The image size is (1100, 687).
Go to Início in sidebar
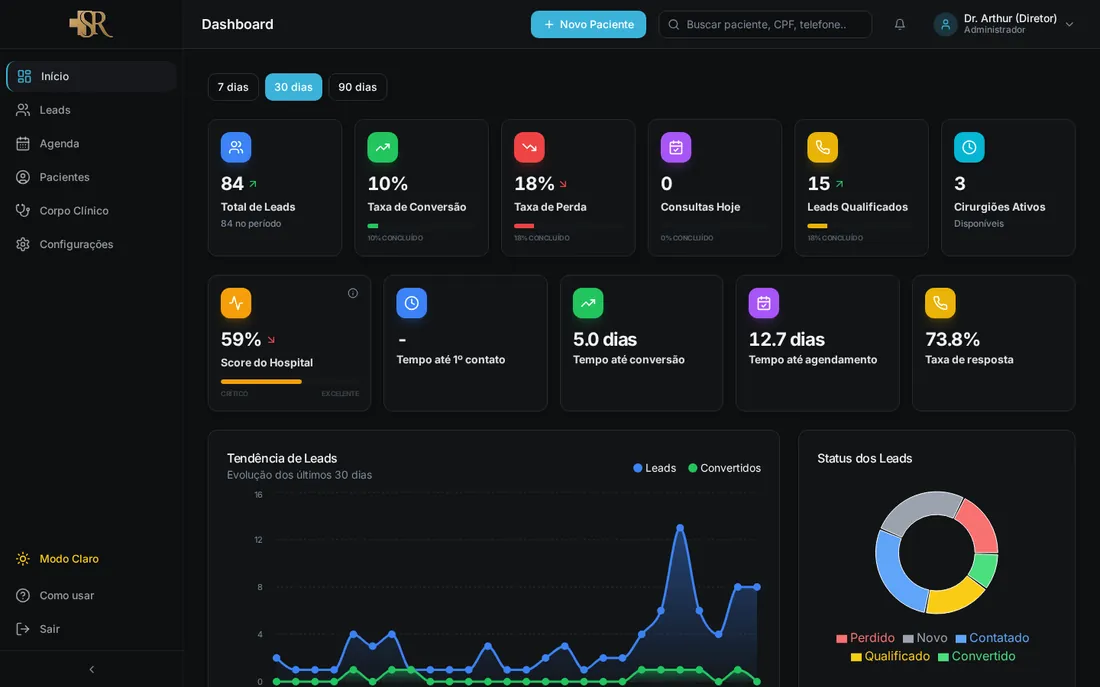(x=91, y=76)
